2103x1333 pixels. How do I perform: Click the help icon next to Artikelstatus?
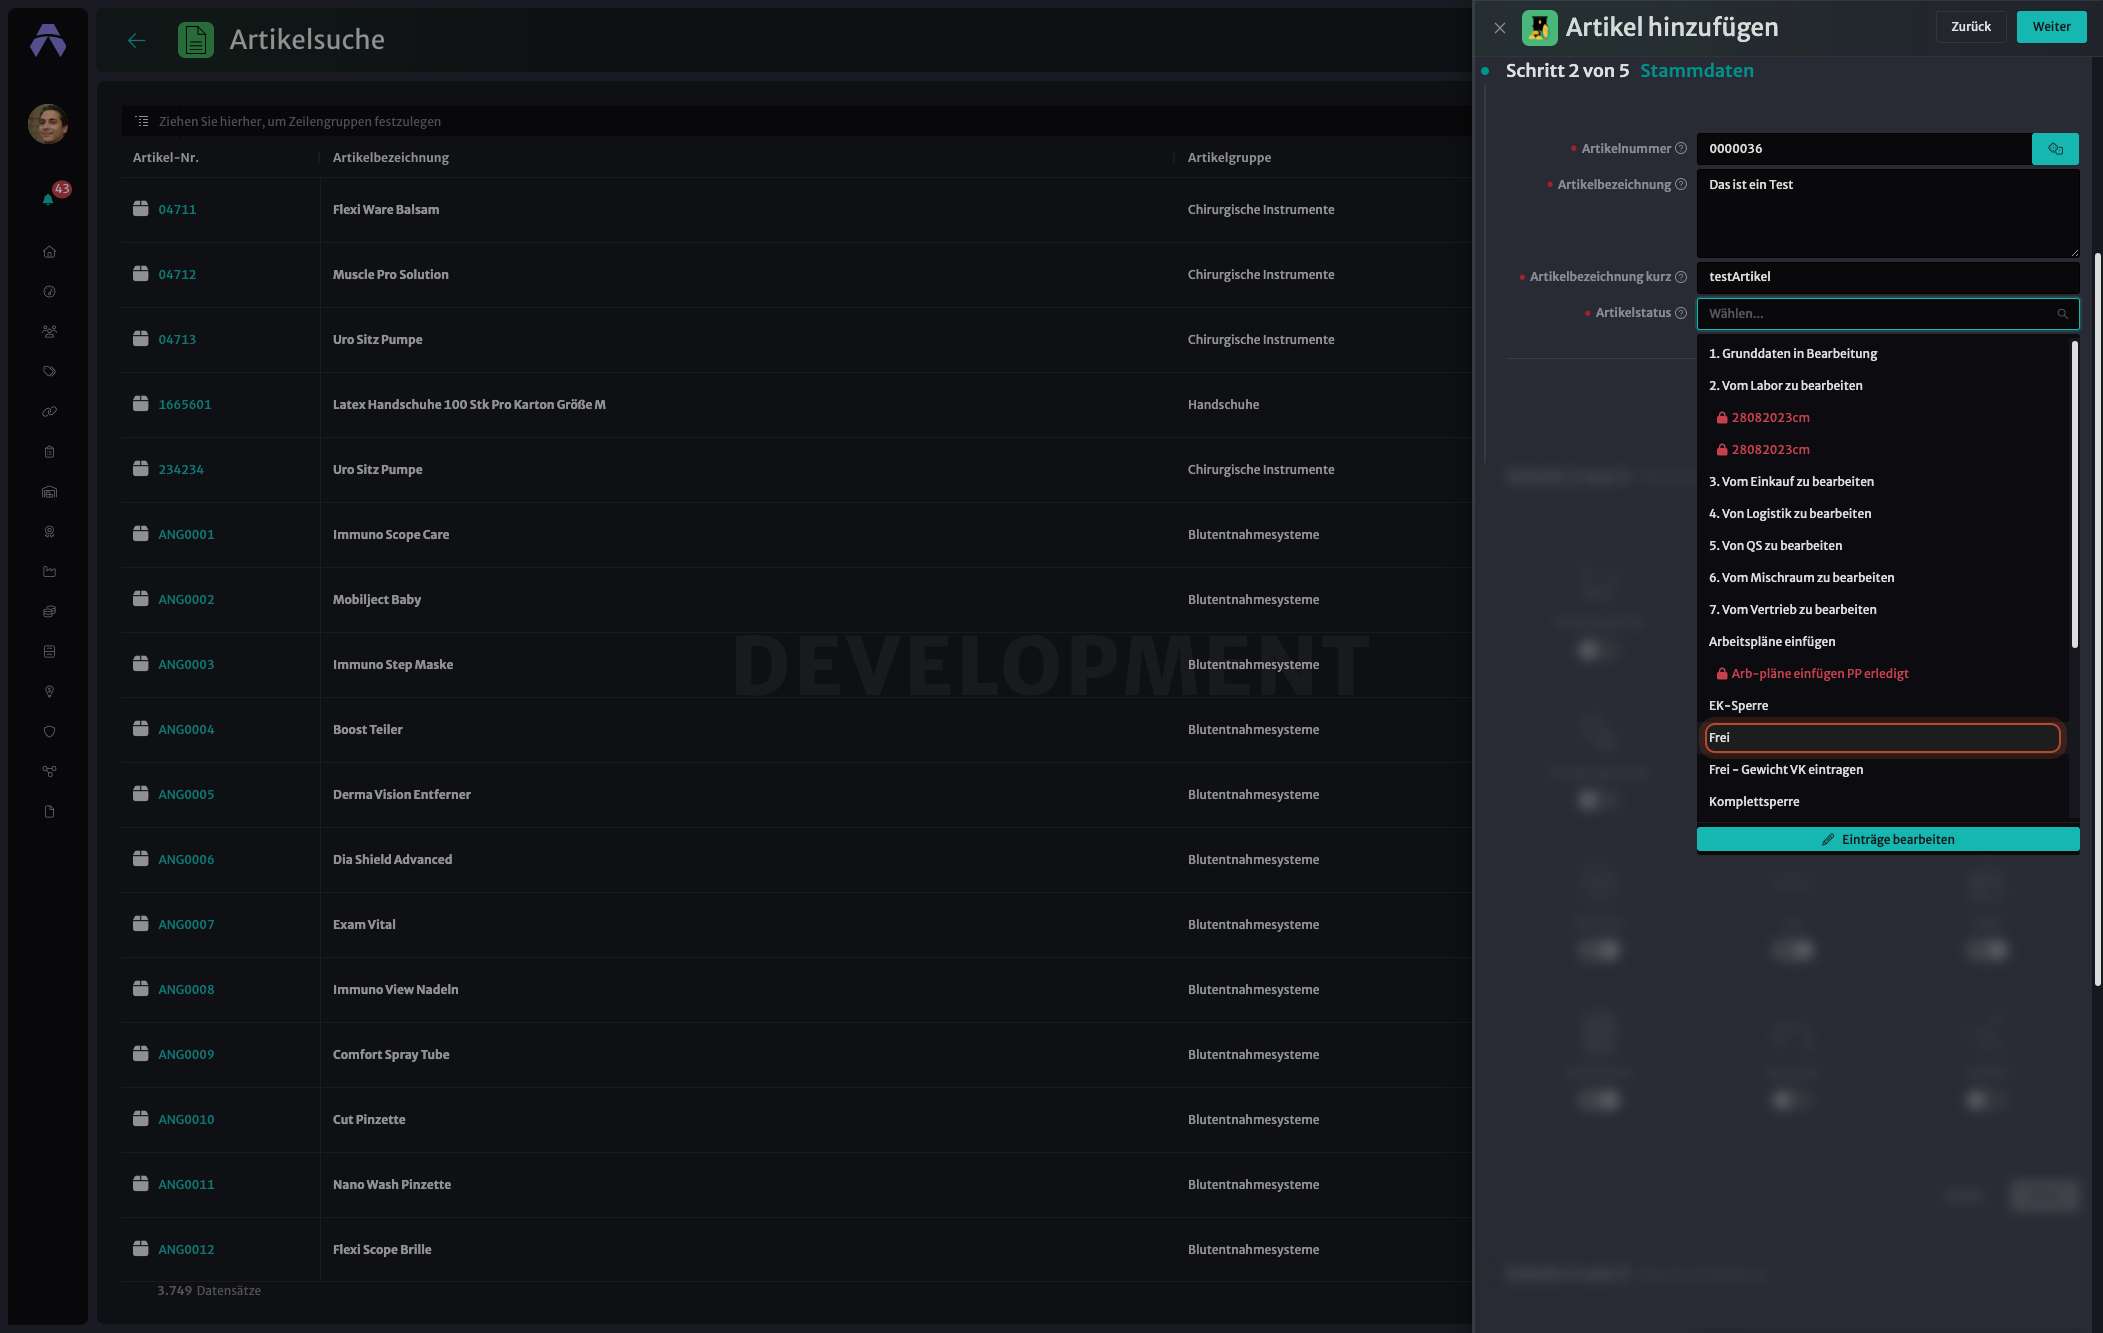[x=1681, y=313]
